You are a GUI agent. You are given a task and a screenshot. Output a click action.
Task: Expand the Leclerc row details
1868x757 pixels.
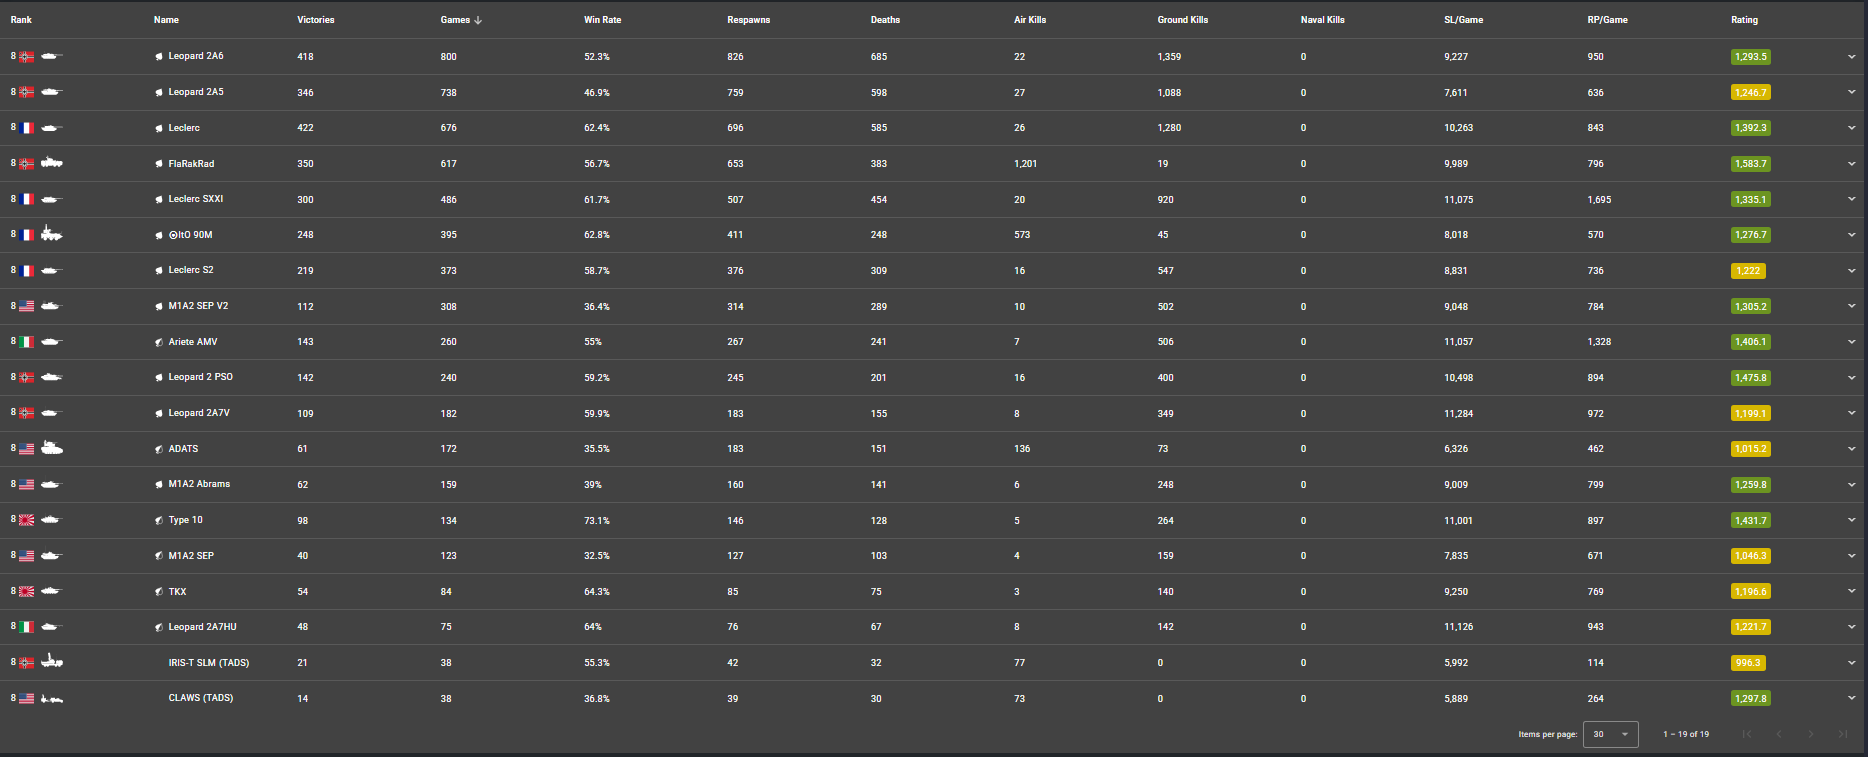[x=1852, y=128]
